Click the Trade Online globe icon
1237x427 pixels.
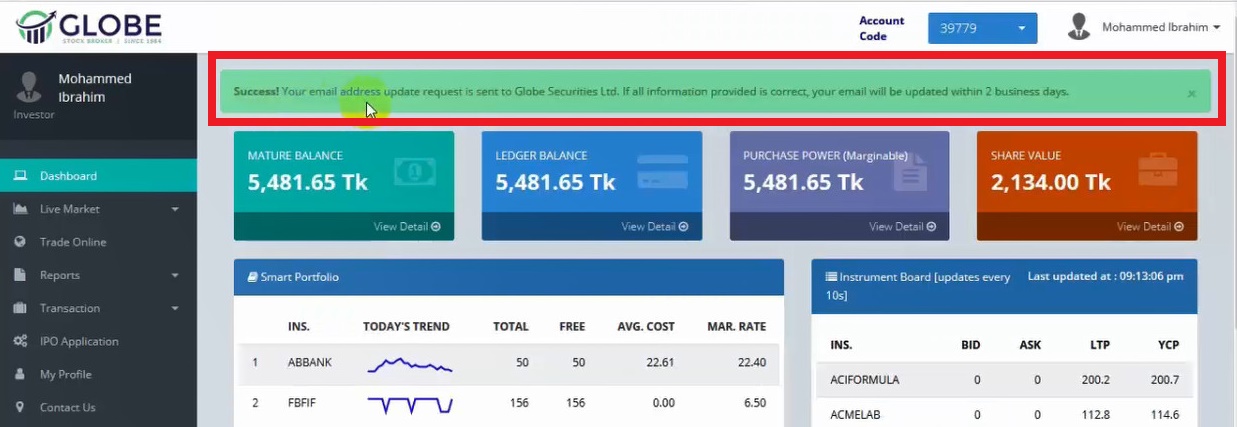[x=20, y=242]
